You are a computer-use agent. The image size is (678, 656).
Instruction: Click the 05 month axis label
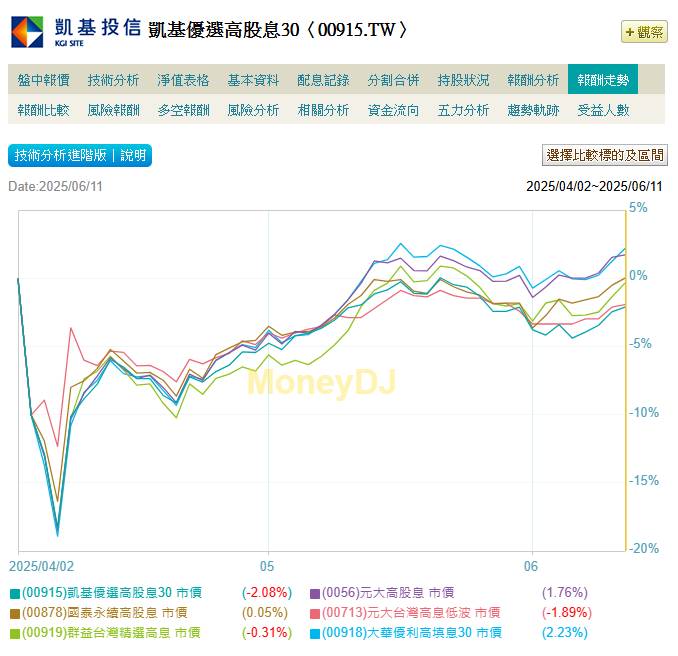click(267, 566)
